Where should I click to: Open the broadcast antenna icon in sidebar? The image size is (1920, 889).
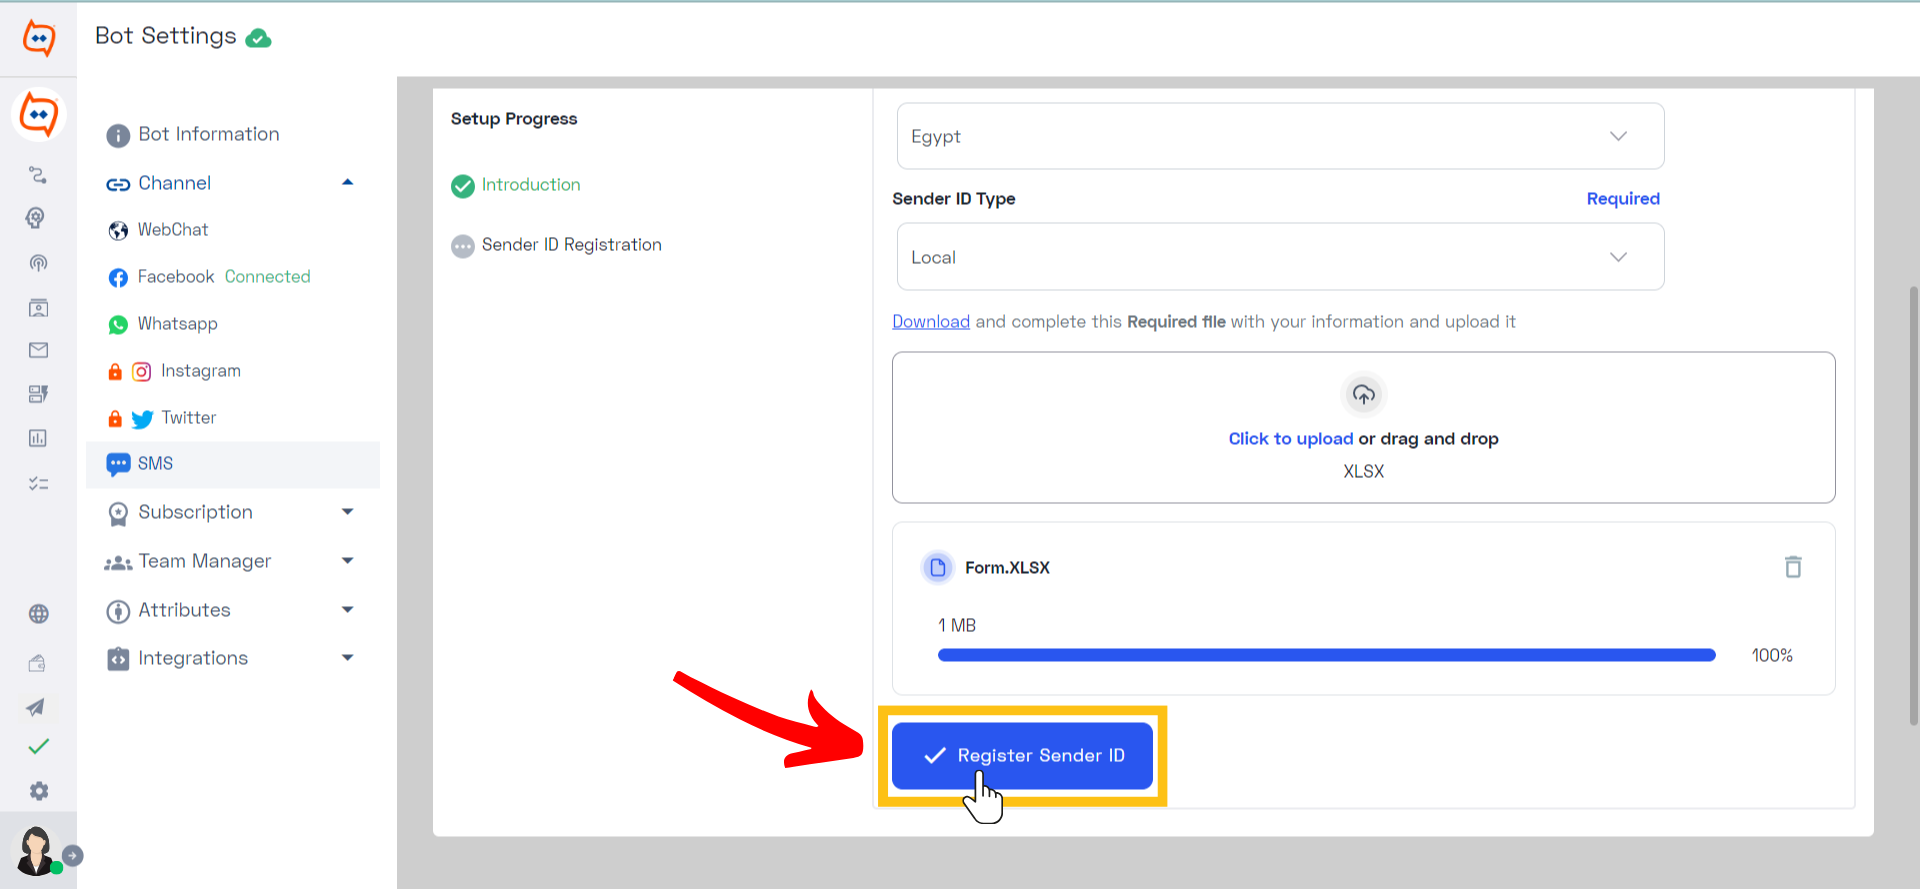(38, 263)
